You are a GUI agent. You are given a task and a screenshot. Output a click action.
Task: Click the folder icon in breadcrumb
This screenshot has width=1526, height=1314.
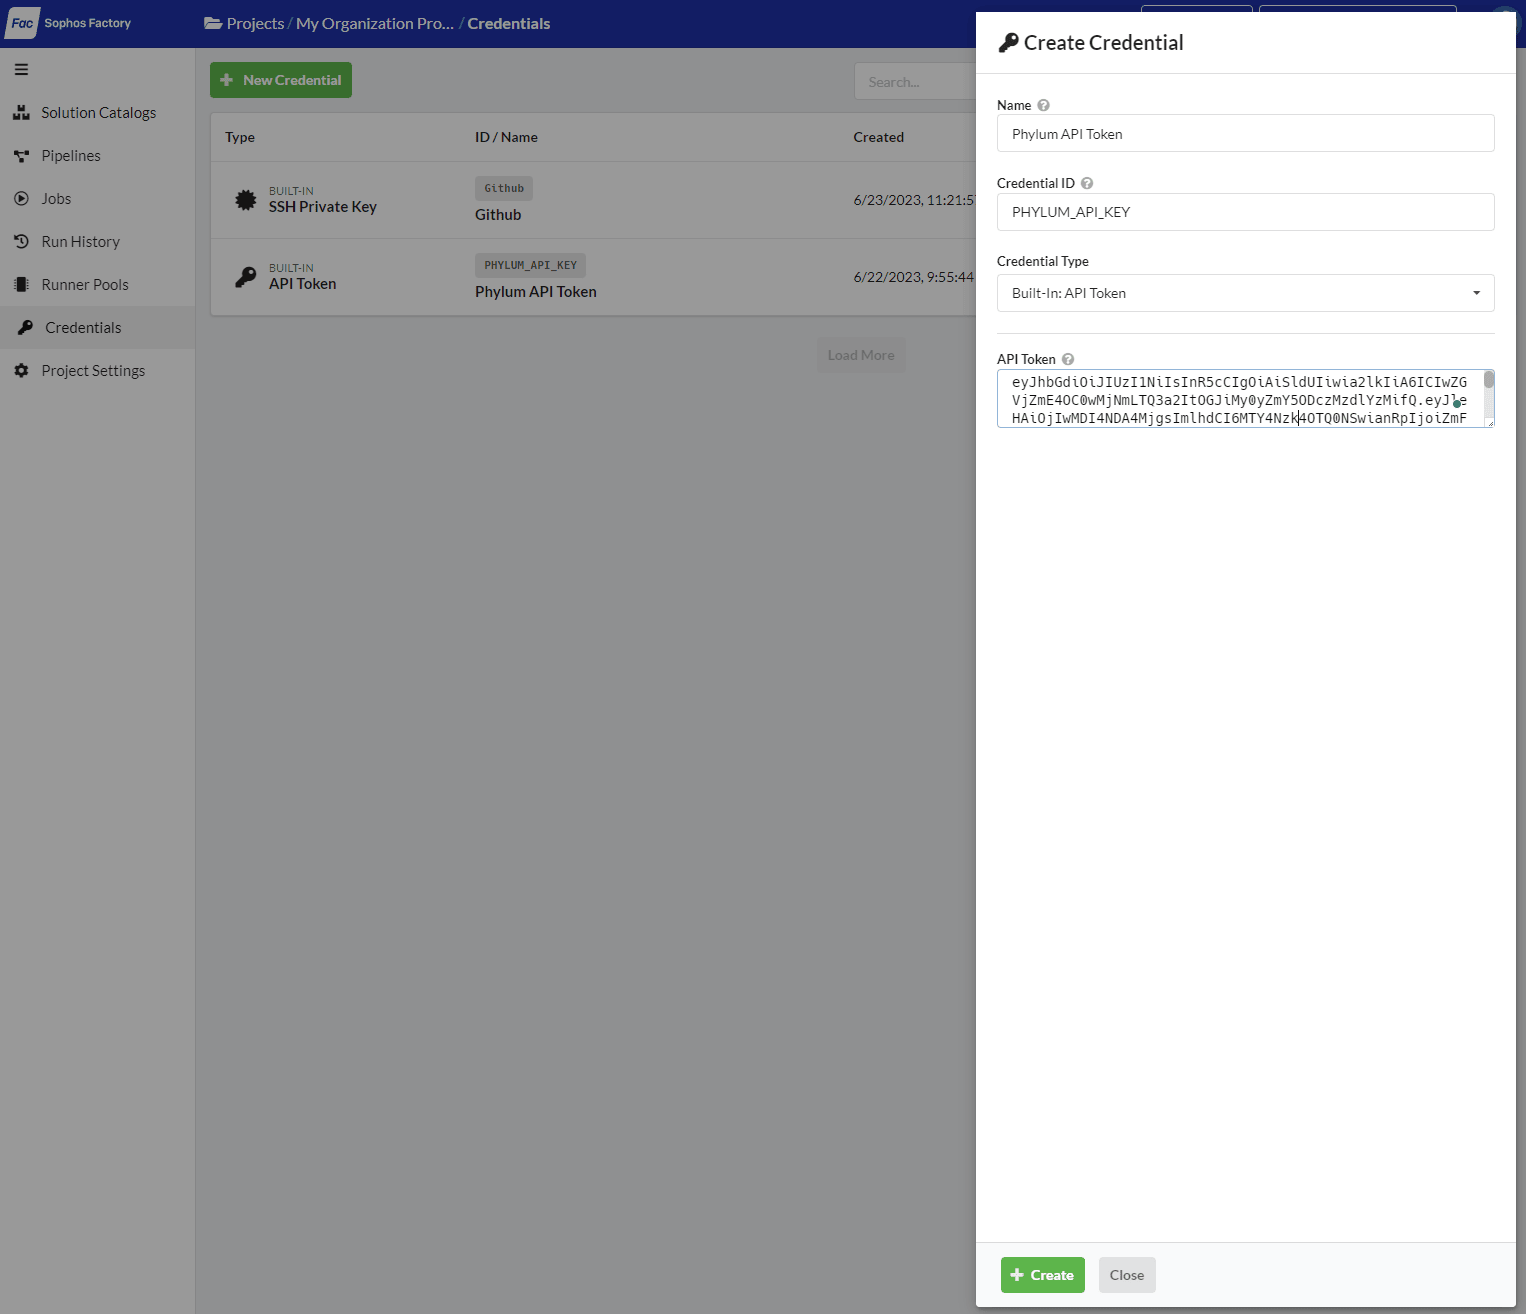coord(213,23)
